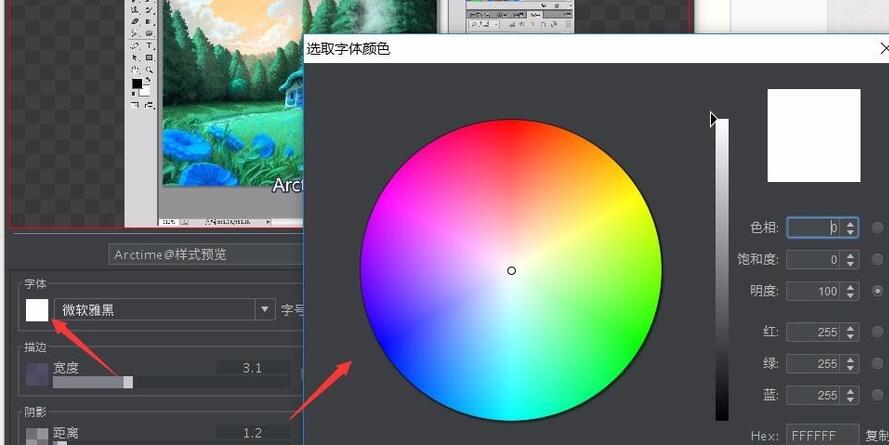Click the 阴影 shadow color swatch

pos(37,436)
